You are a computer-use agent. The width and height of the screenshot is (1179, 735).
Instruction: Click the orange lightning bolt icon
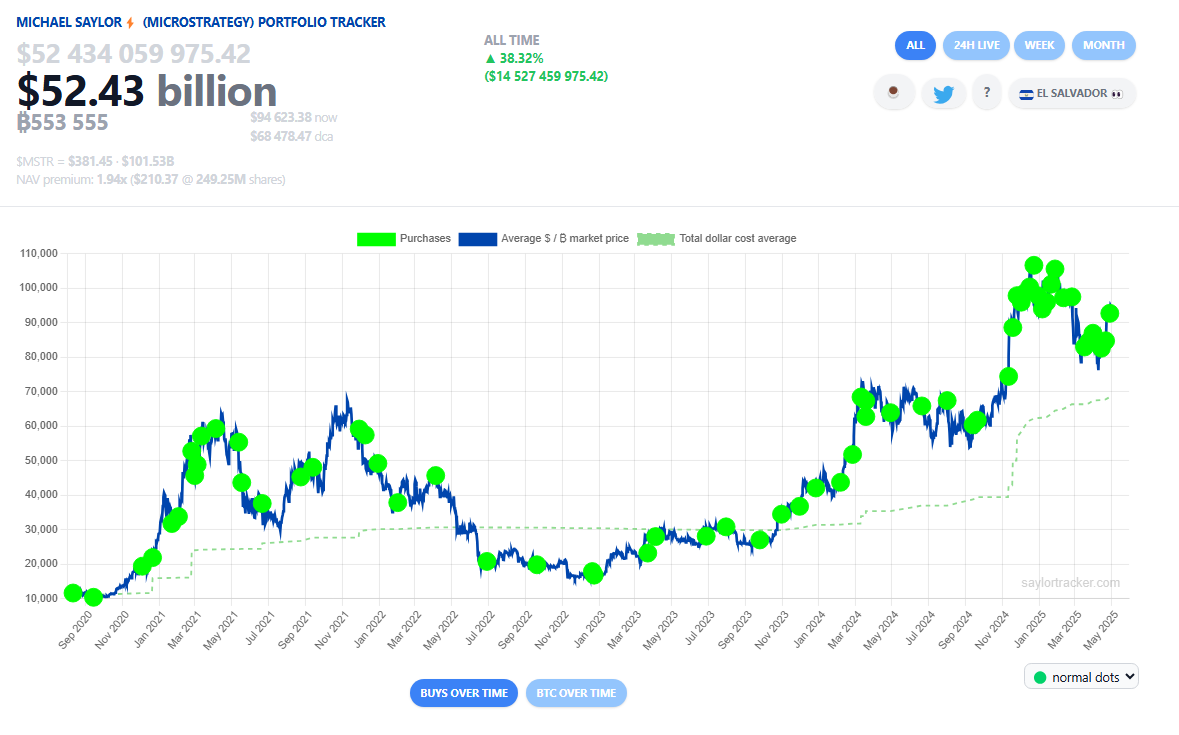click(x=130, y=23)
